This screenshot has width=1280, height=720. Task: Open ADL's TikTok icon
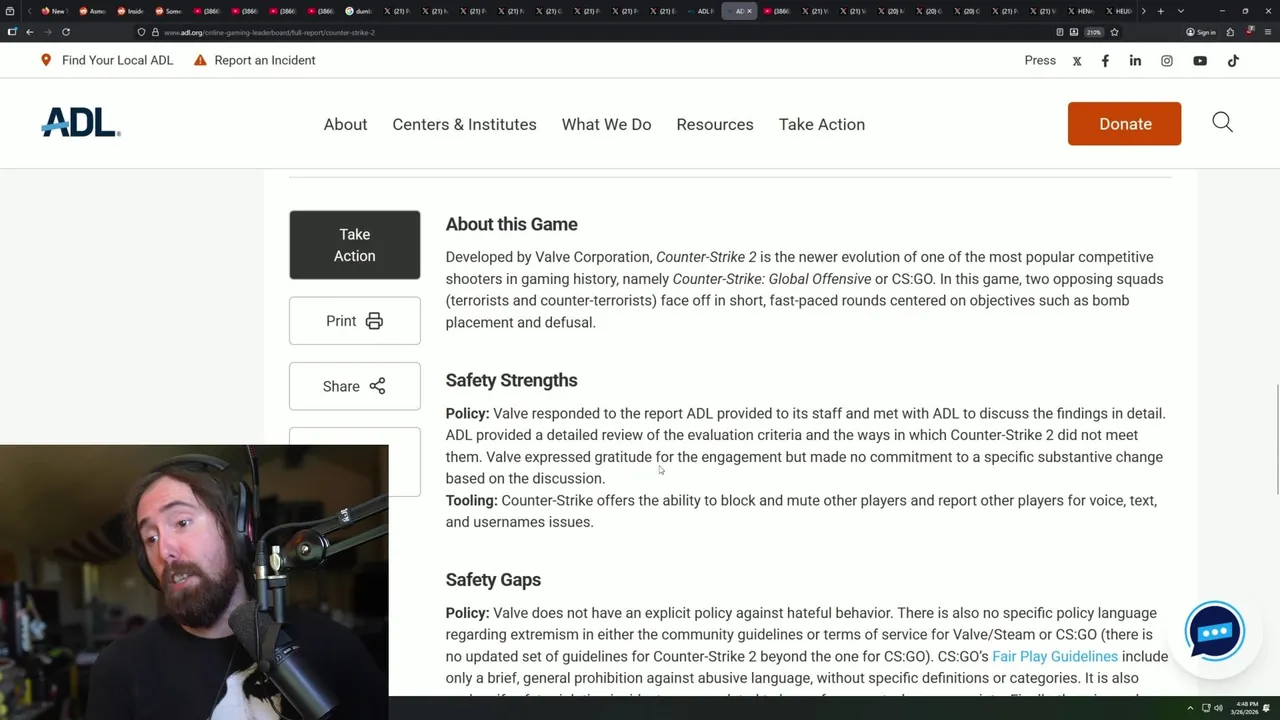coord(1233,61)
